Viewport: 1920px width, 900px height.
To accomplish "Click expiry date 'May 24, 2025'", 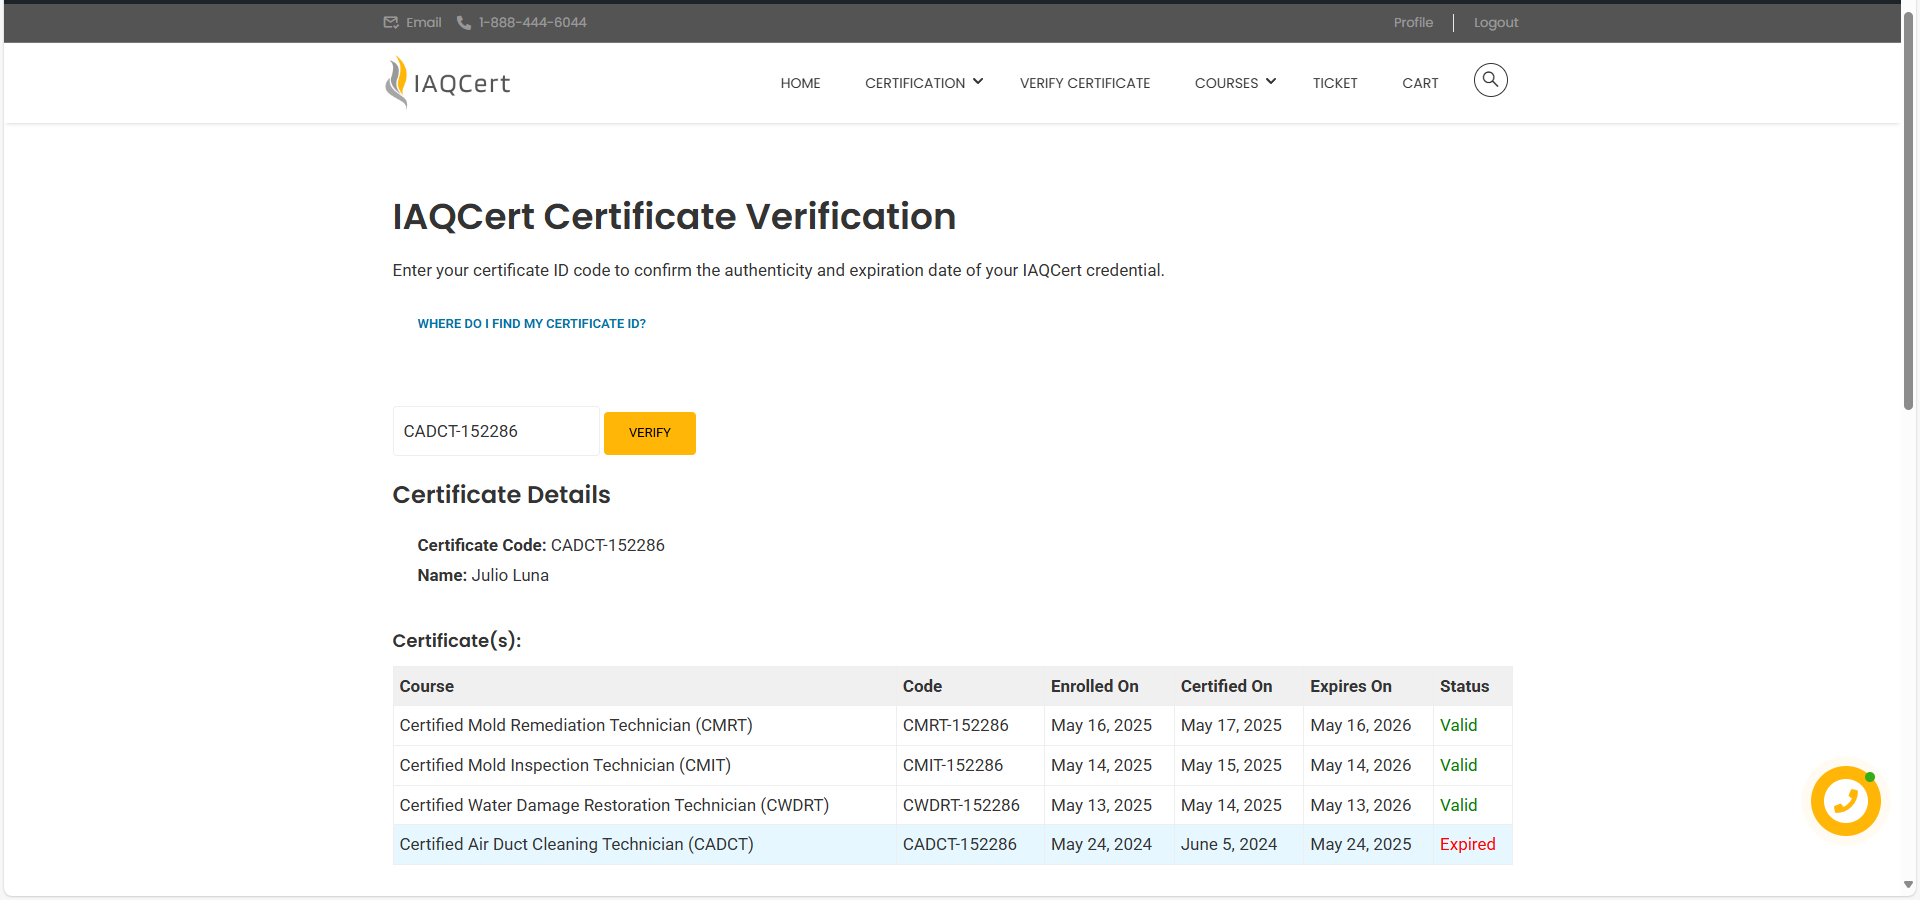I will (x=1360, y=844).
